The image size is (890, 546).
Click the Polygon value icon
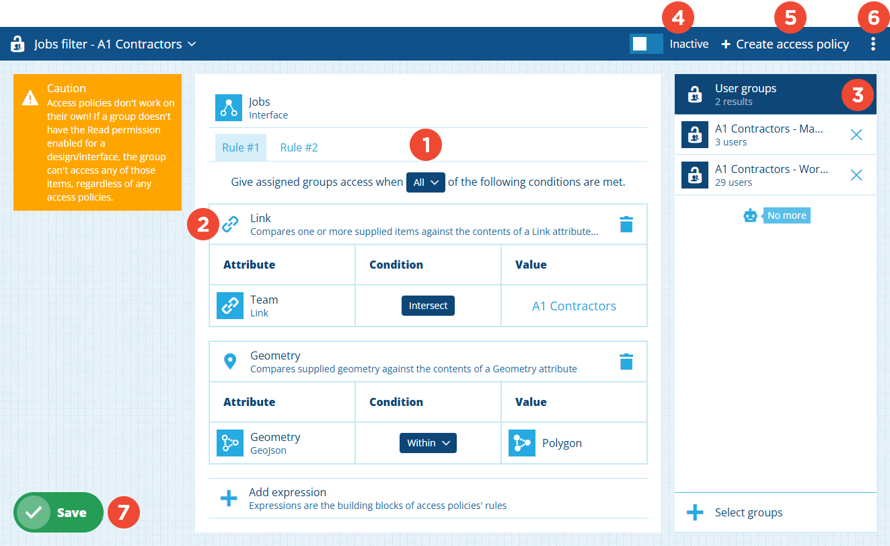click(x=522, y=443)
